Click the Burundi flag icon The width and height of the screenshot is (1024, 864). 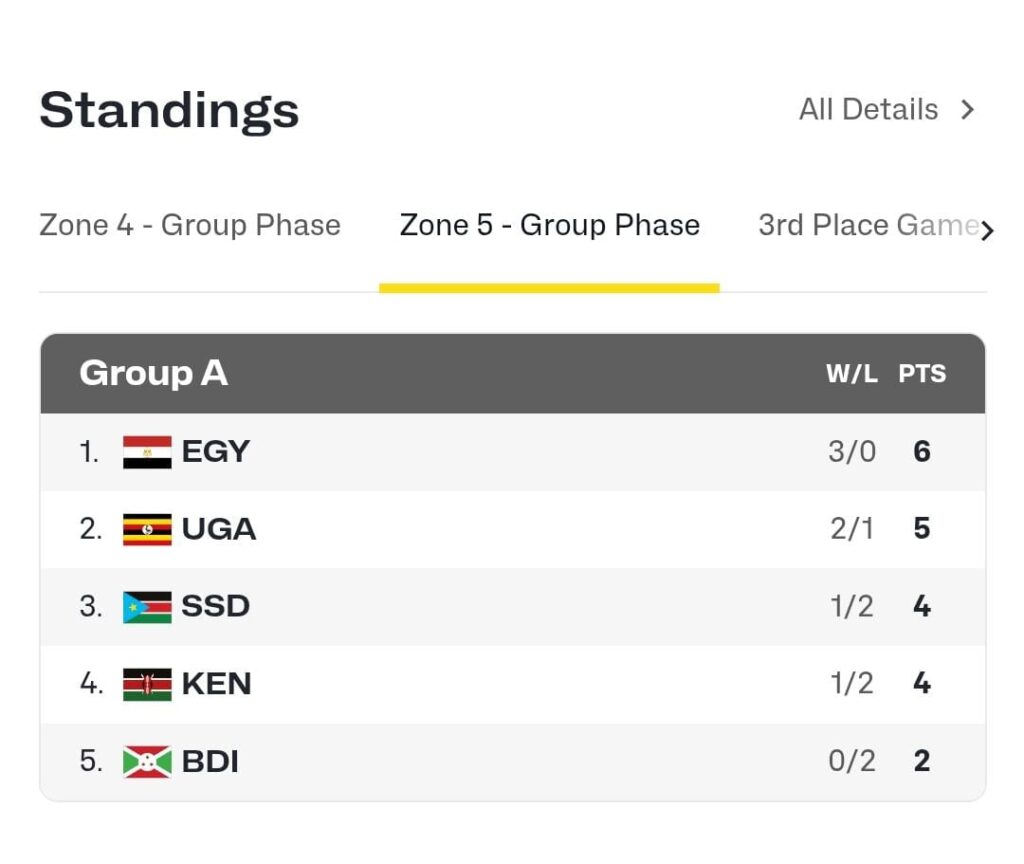147,762
